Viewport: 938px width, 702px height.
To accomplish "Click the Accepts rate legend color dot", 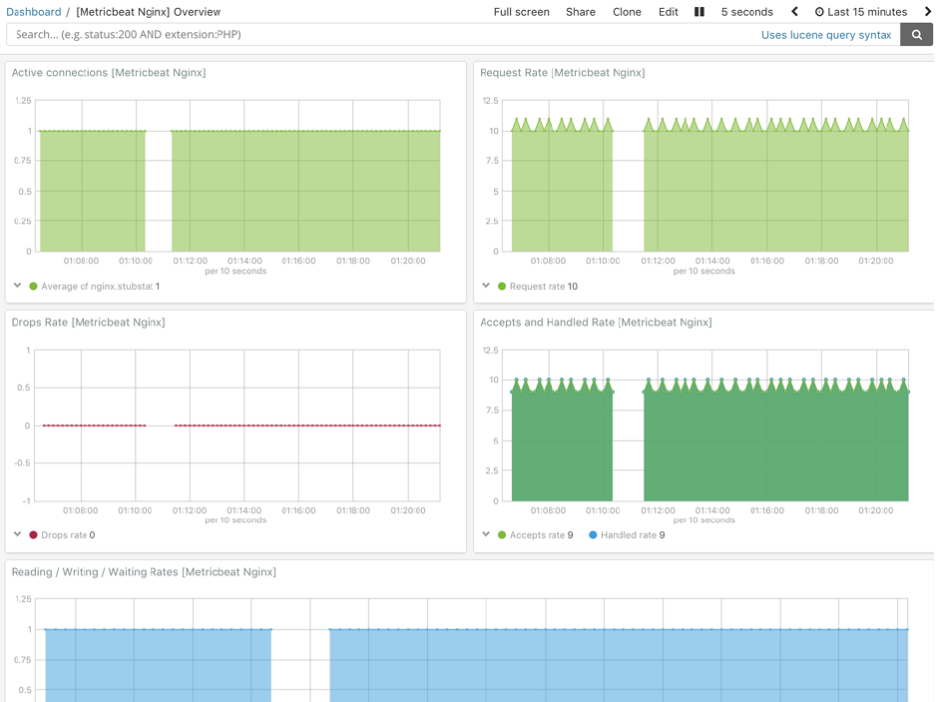I will pyautogui.click(x=502, y=535).
